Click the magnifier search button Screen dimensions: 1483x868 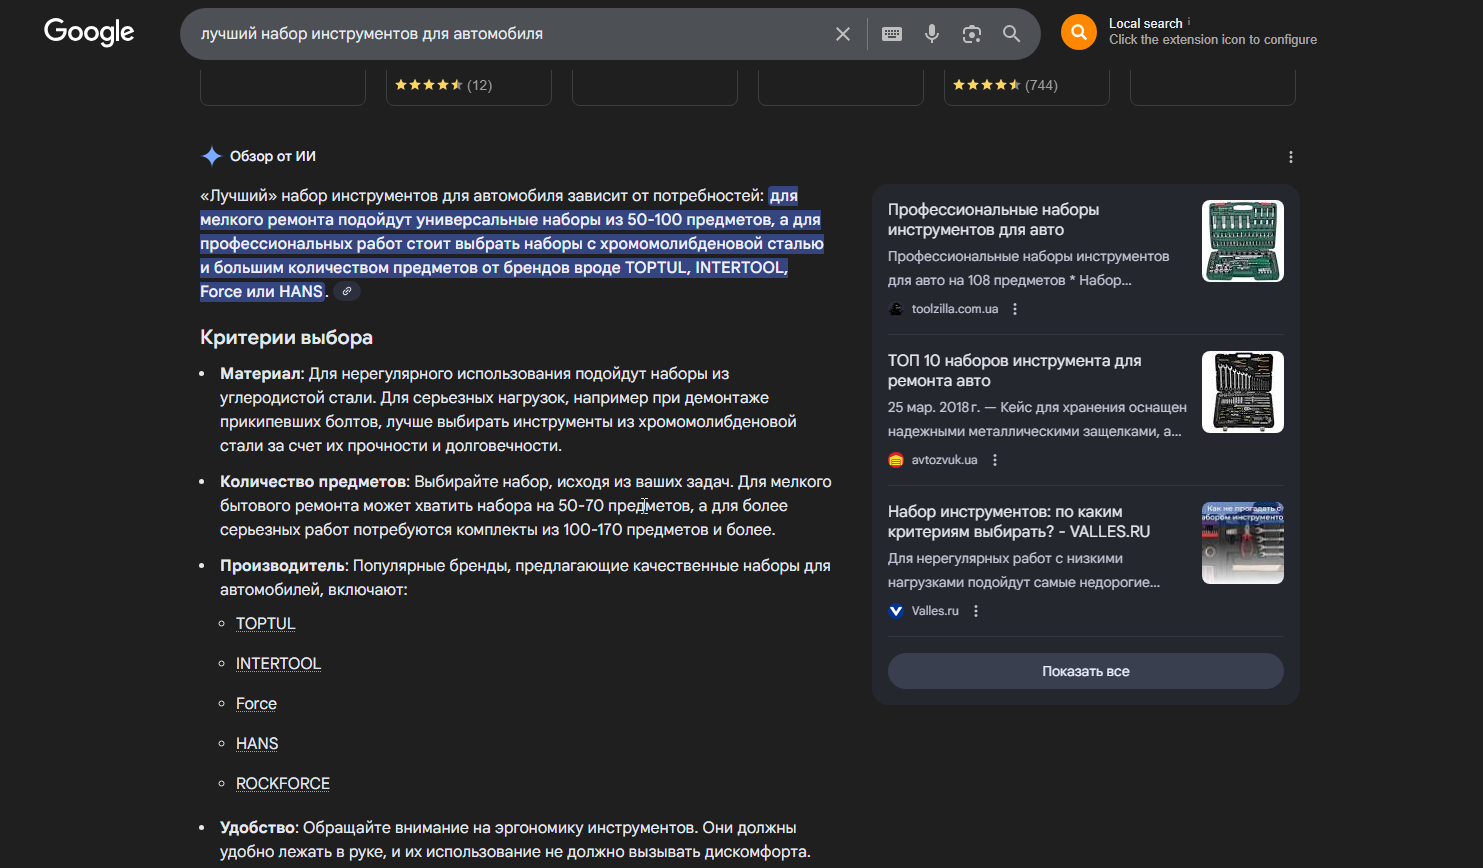coord(1012,34)
